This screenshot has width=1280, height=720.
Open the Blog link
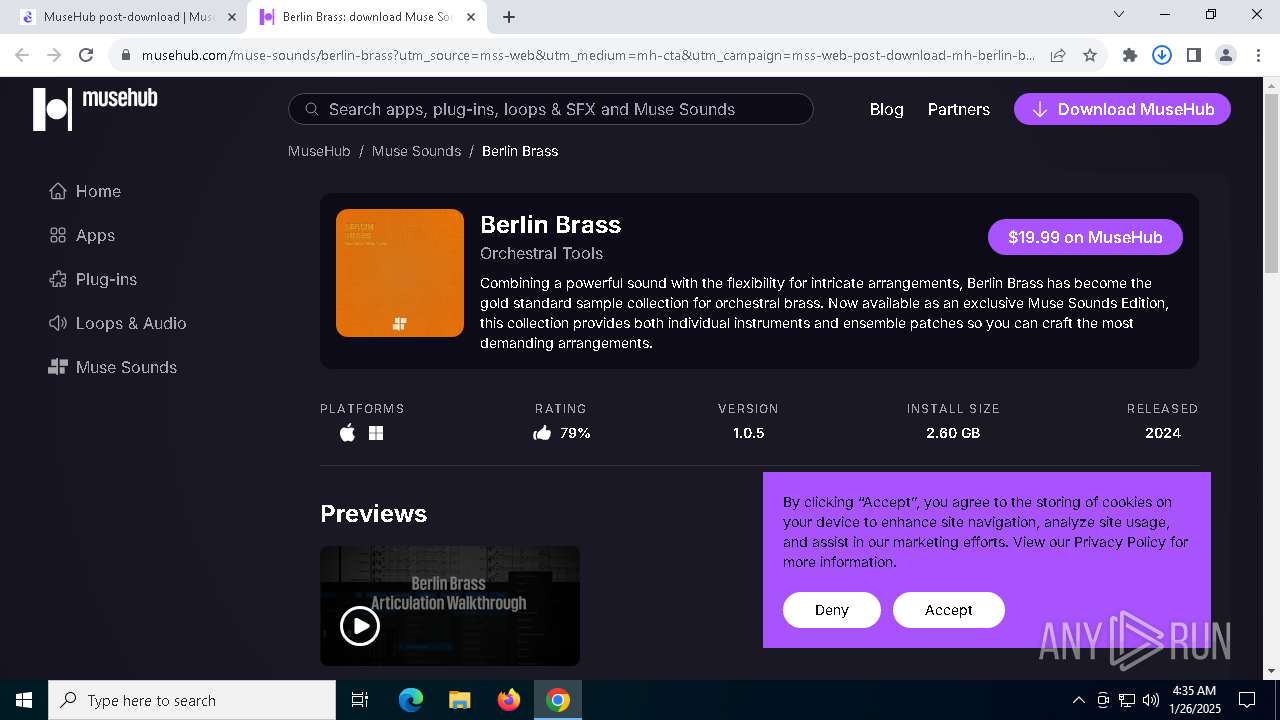tap(886, 109)
